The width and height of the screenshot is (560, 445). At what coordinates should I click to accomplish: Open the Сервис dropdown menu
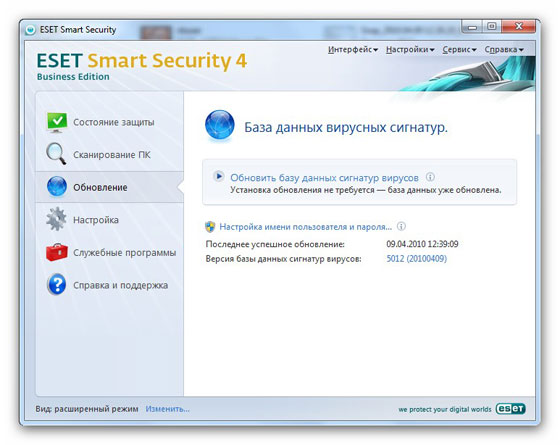coord(459,50)
